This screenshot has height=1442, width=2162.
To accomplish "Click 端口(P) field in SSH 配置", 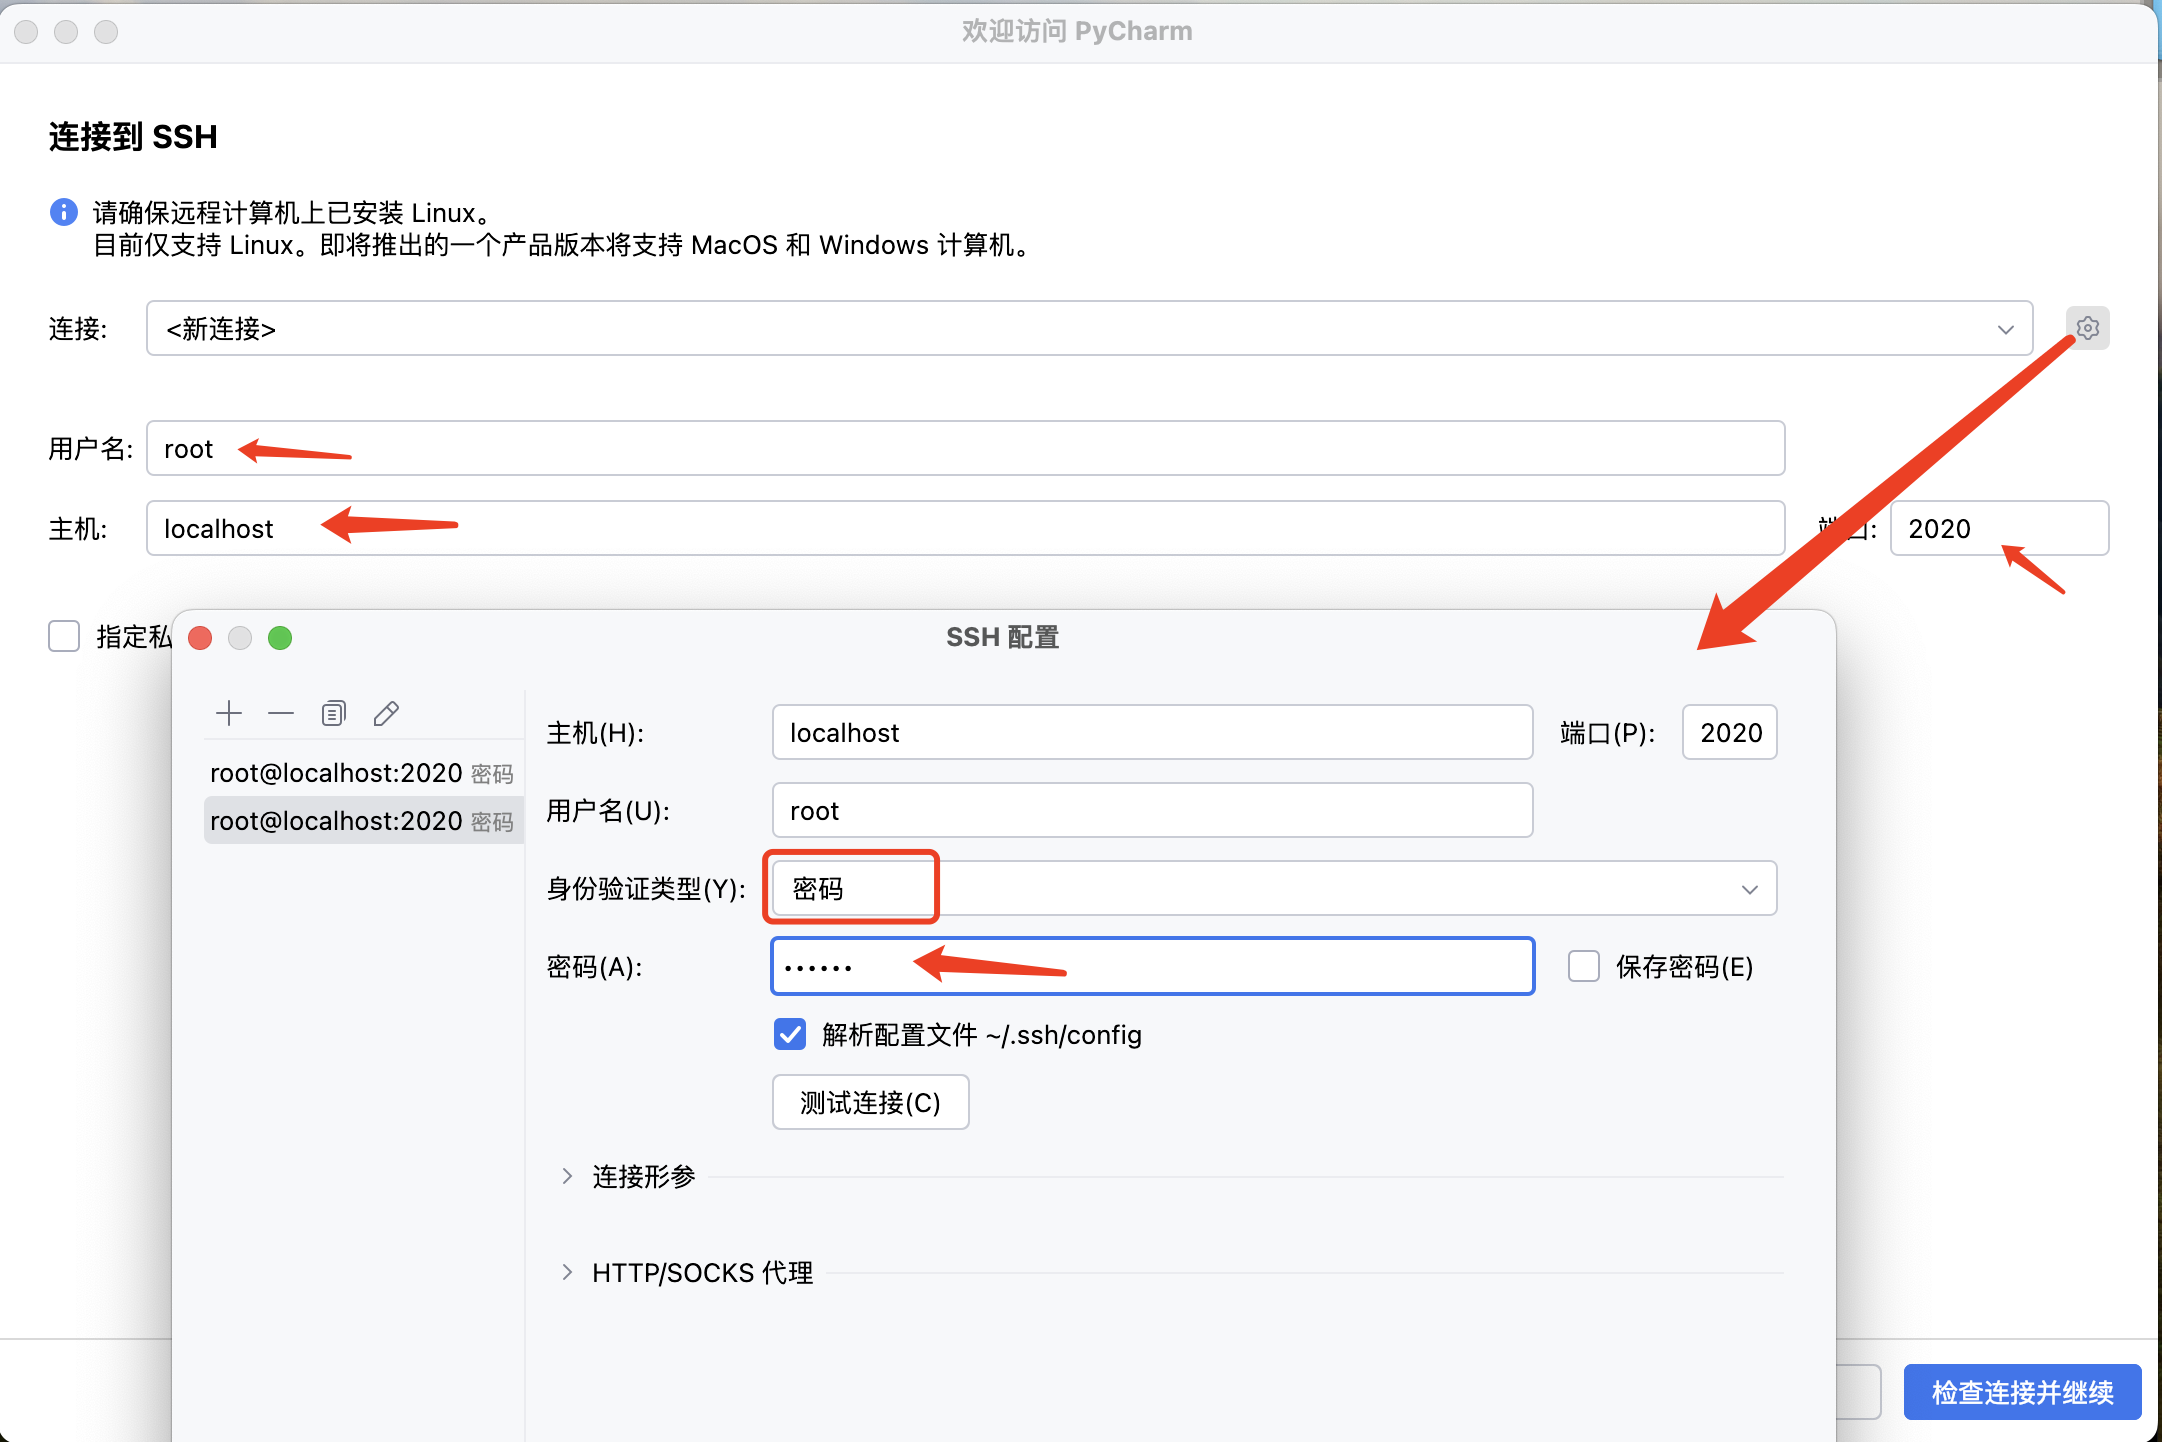I will pos(1730,732).
